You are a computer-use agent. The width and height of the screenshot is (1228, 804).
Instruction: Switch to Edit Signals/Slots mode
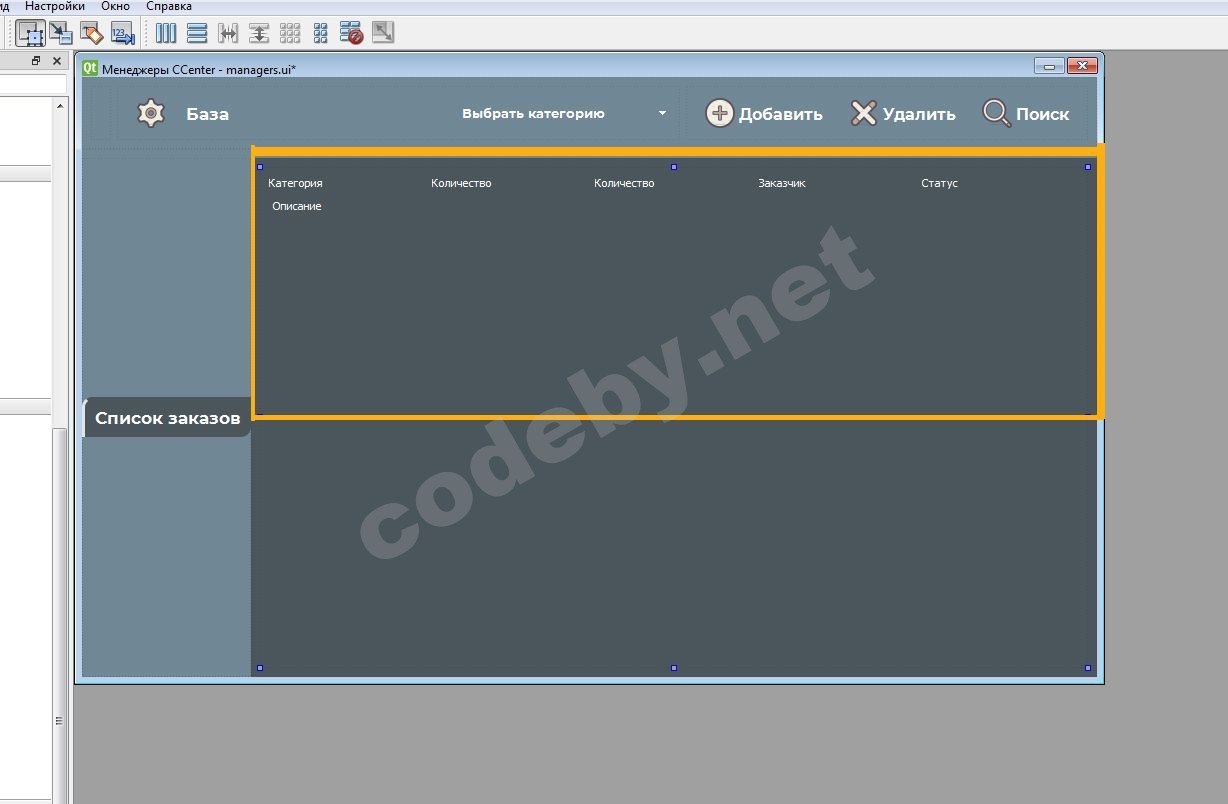click(x=61, y=33)
